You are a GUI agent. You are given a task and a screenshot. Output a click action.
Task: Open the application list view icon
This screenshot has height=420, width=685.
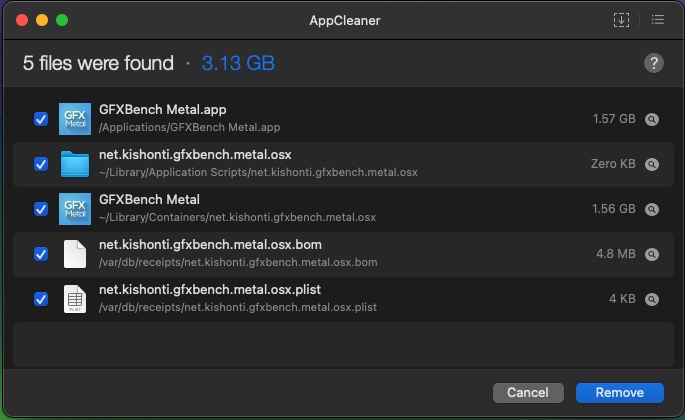pyautogui.click(x=657, y=19)
